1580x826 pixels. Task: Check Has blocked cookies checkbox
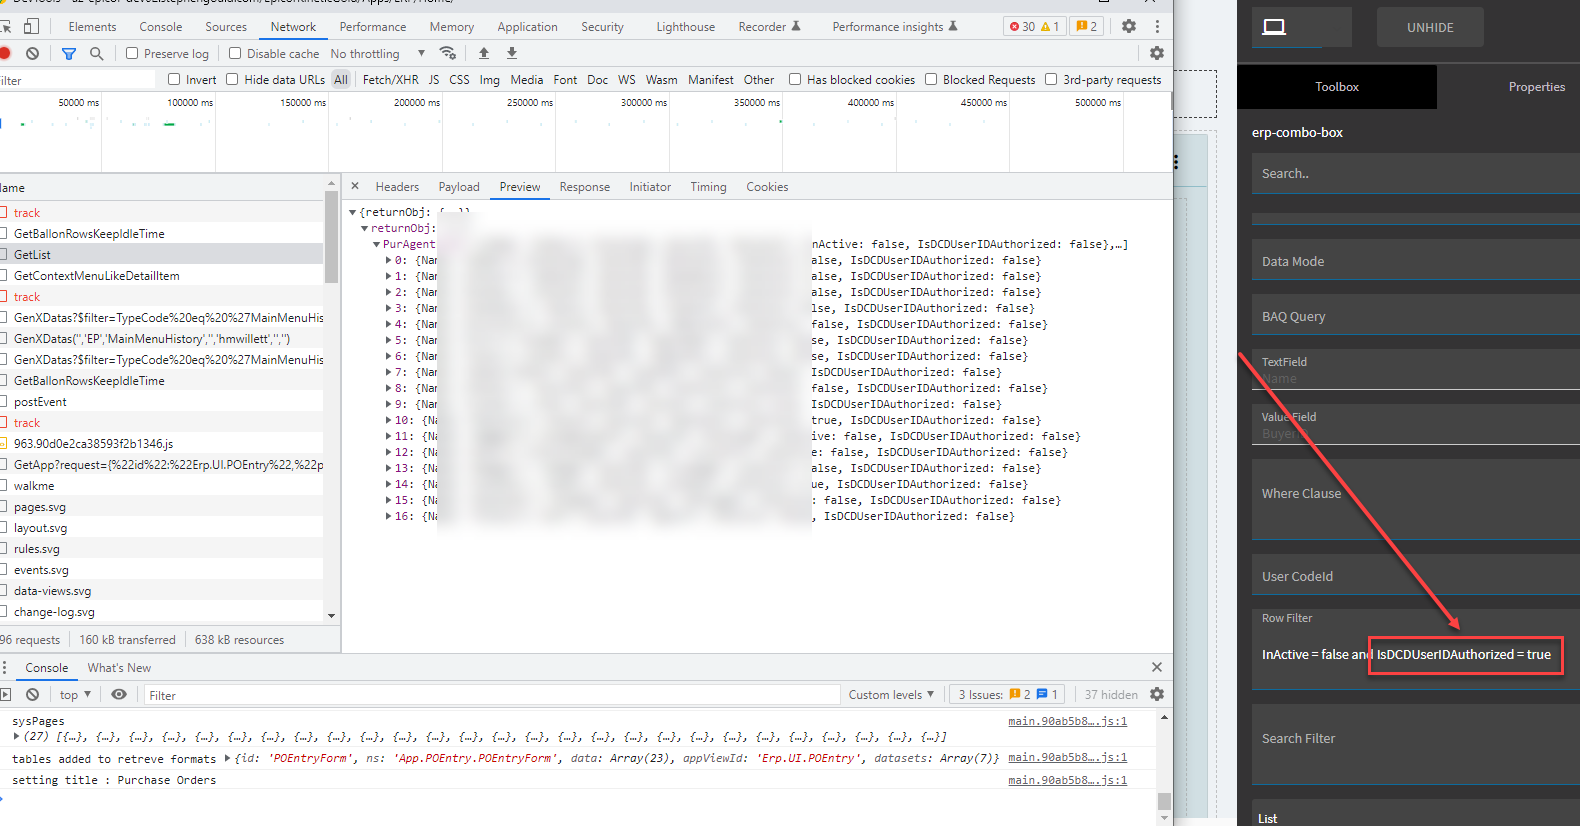795,79
